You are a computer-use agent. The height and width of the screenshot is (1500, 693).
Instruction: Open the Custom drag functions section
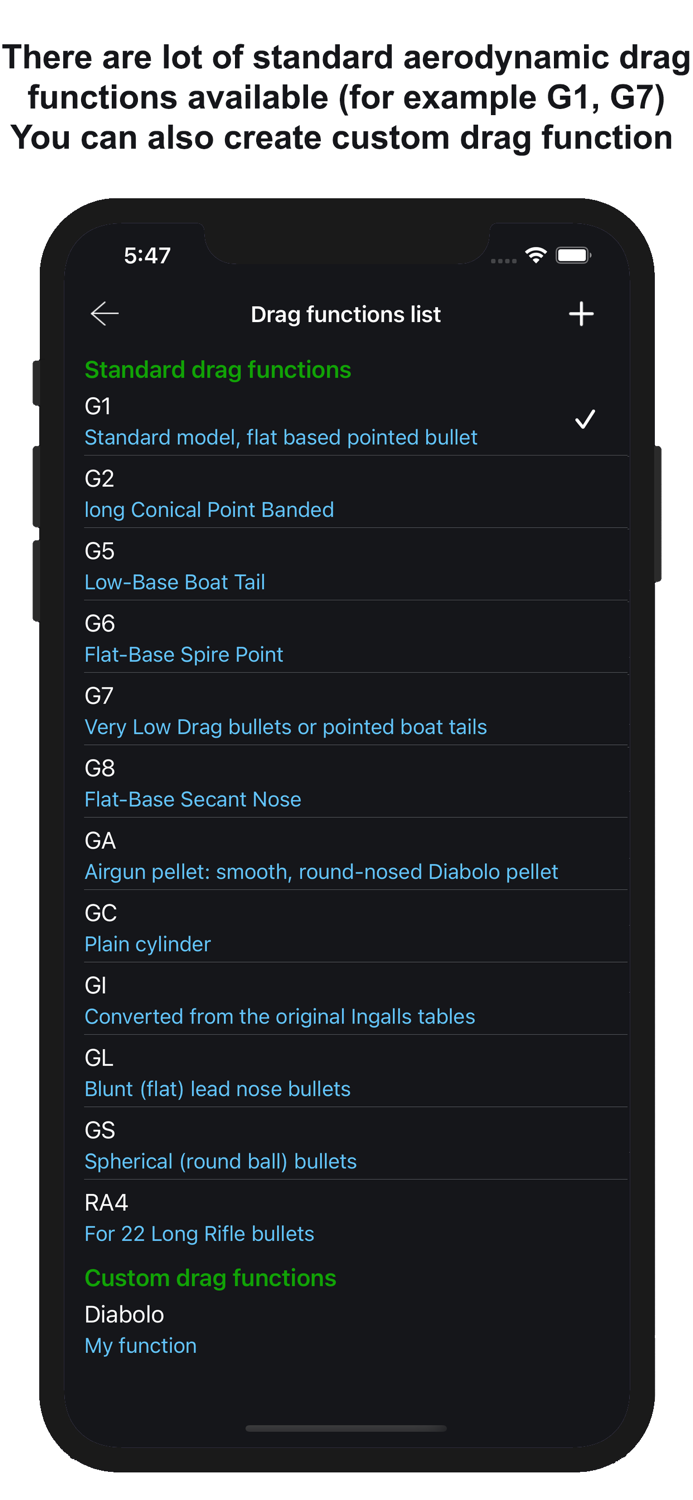pos(210,1278)
